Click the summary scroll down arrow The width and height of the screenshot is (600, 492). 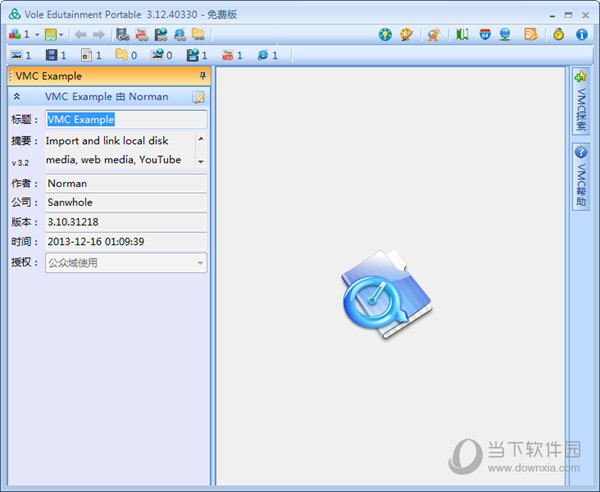tap(201, 161)
